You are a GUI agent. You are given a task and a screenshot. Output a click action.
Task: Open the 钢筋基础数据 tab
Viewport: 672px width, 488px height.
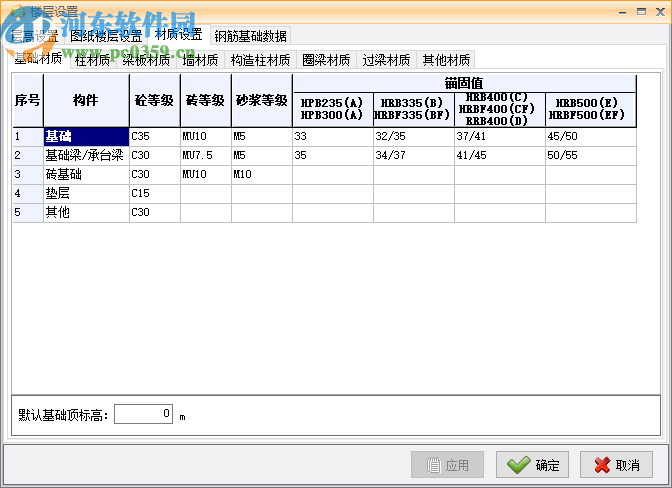tap(251, 36)
